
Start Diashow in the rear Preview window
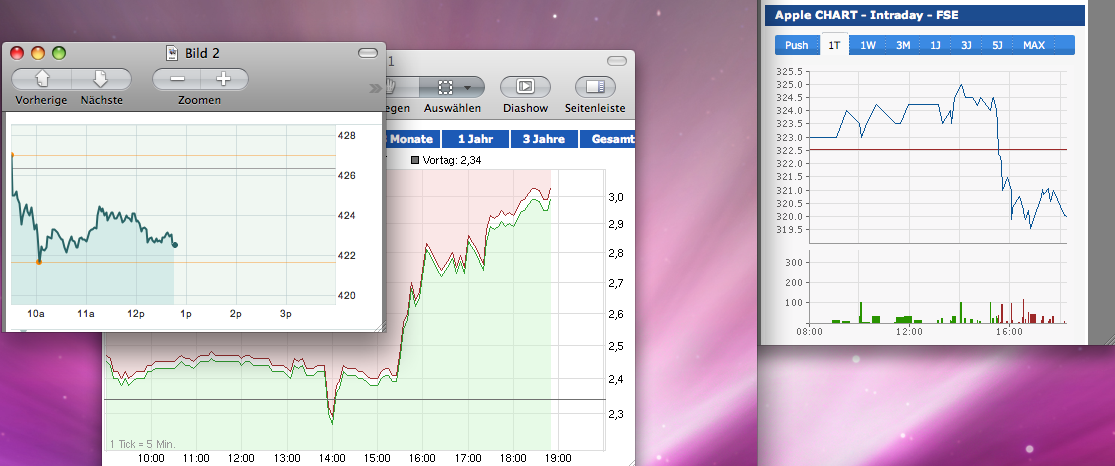pos(526,87)
